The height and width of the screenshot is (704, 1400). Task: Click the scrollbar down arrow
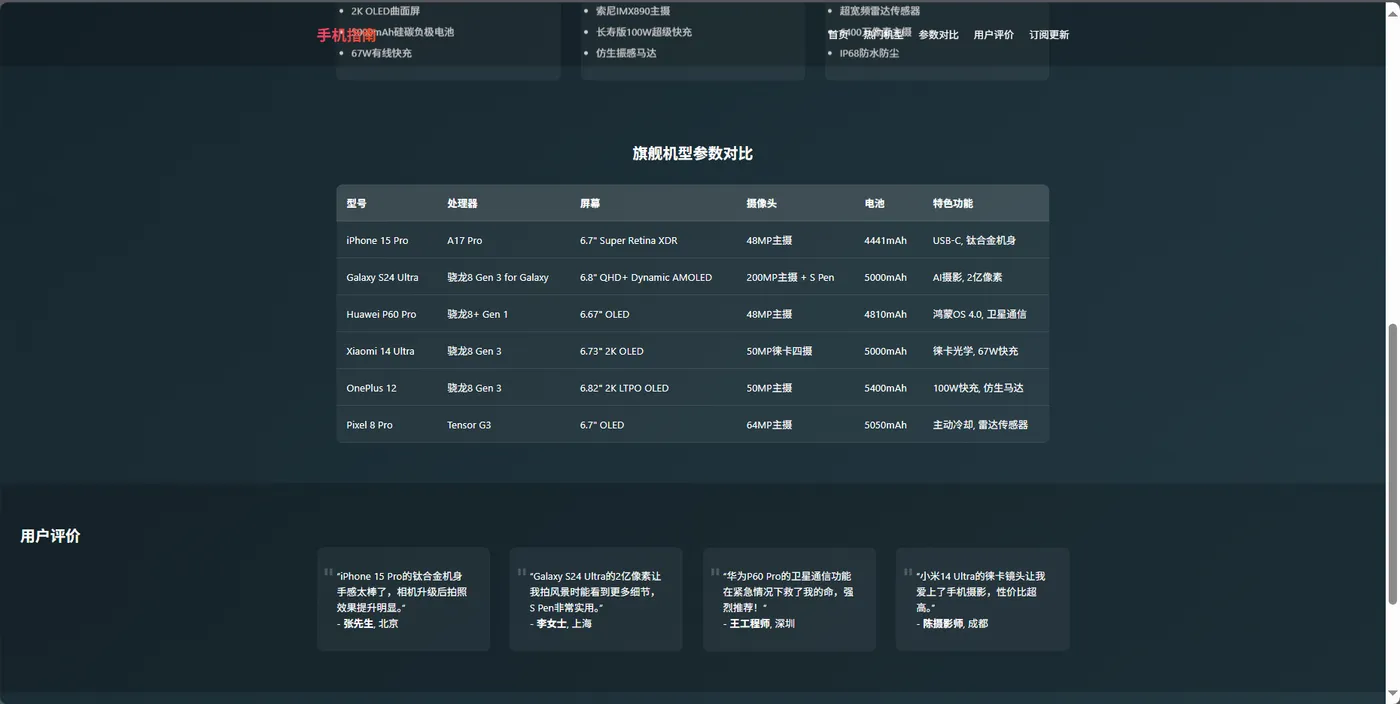tap(1392, 696)
